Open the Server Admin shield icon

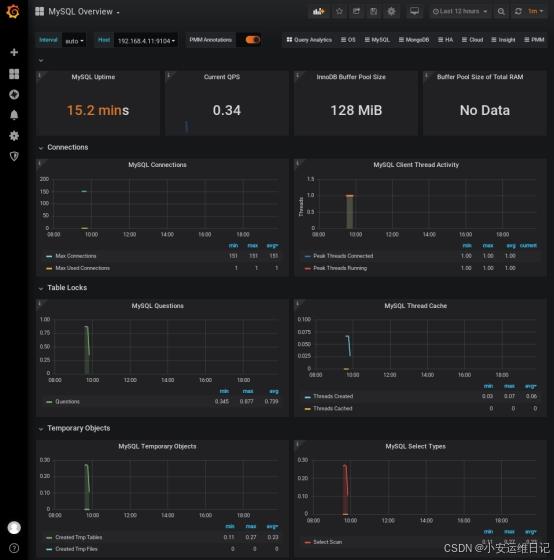point(14,156)
